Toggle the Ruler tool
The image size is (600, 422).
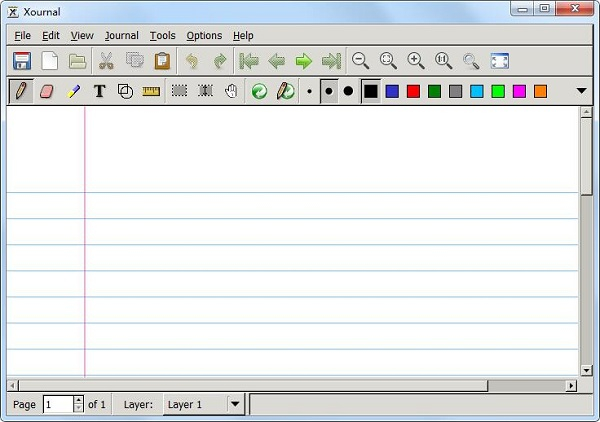tap(151, 91)
